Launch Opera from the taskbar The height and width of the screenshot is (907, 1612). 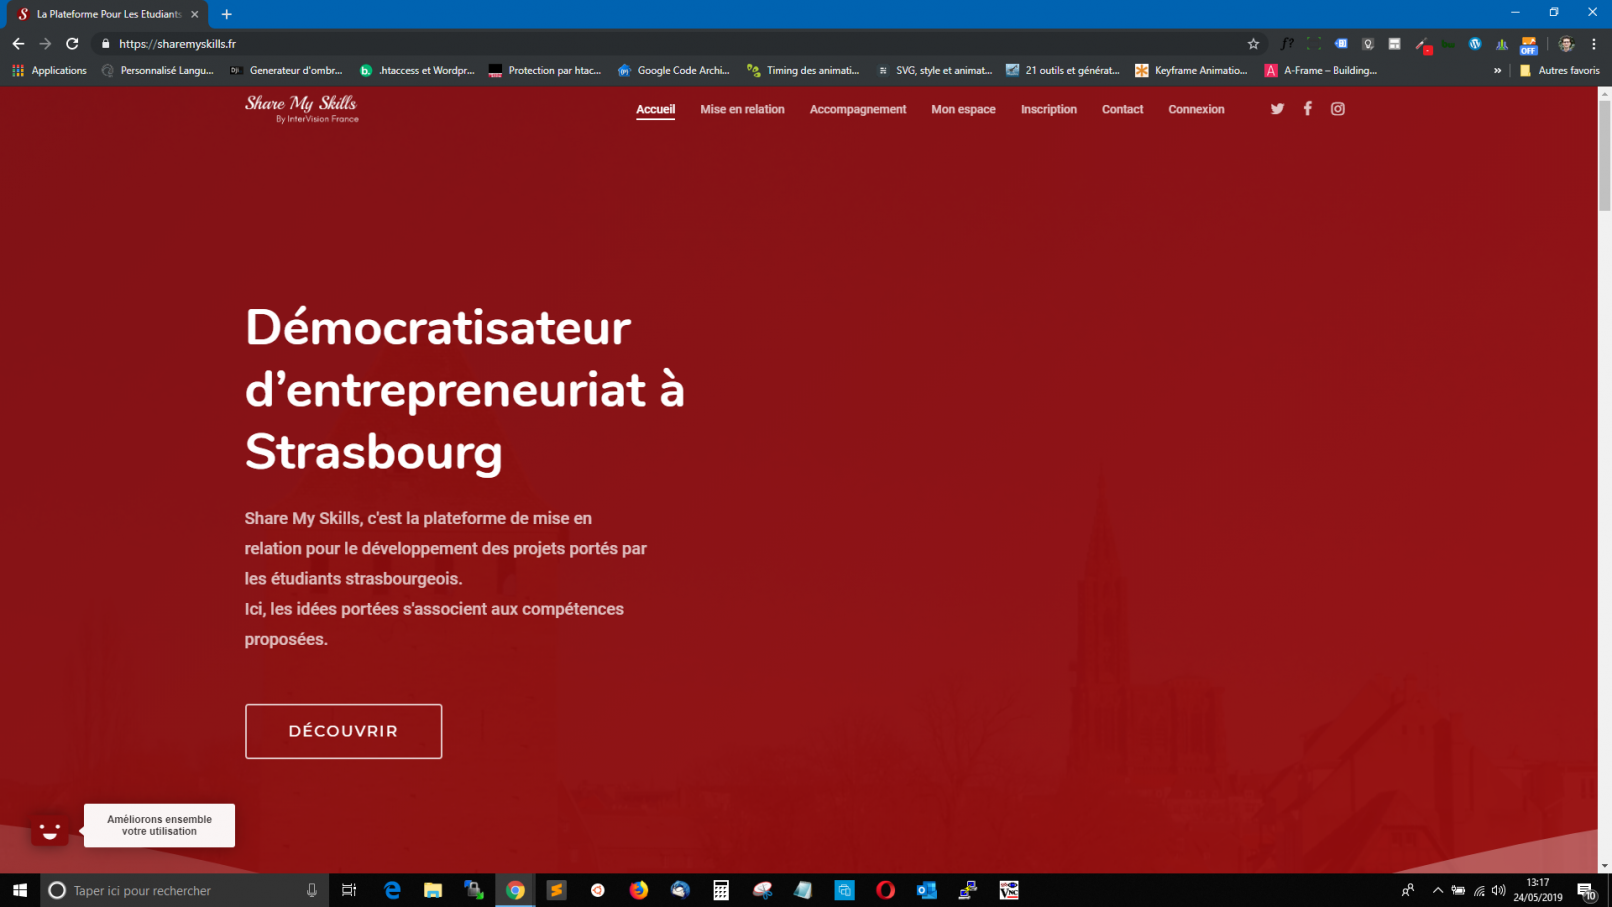tap(885, 890)
